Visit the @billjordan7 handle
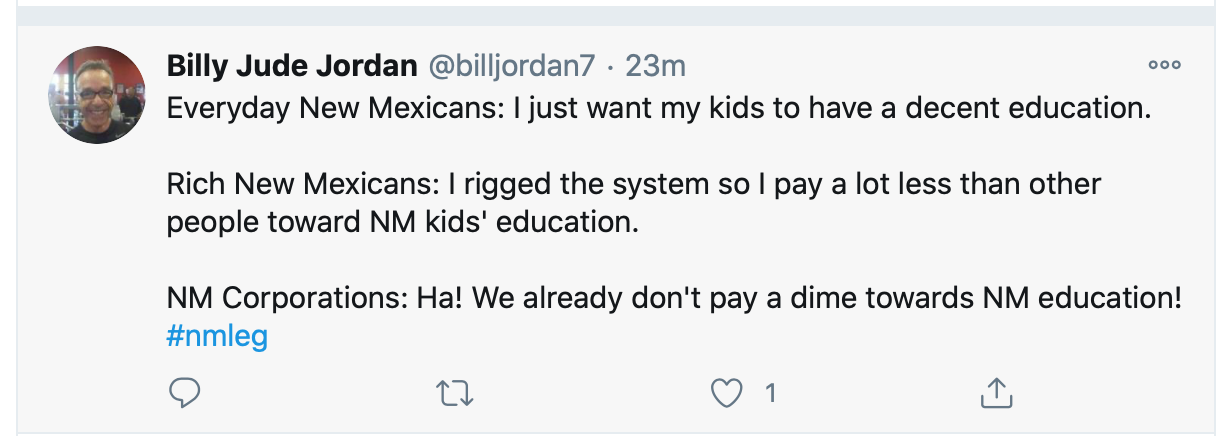 click(x=512, y=66)
